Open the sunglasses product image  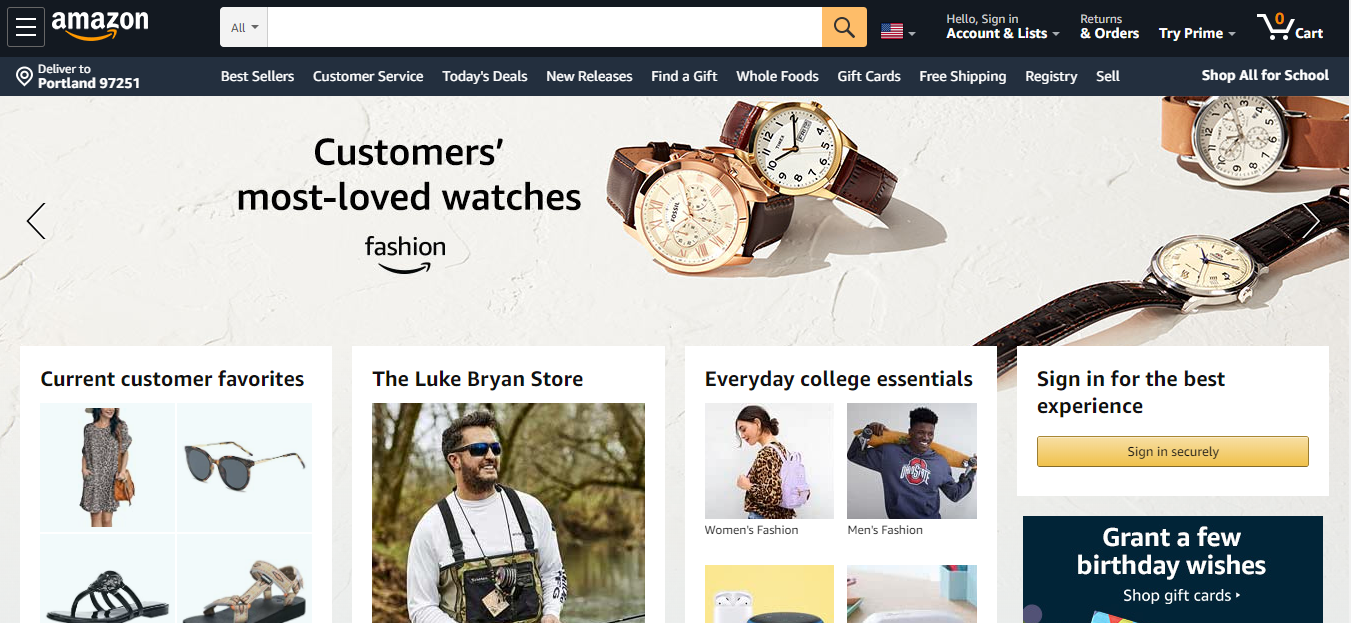(x=244, y=467)
